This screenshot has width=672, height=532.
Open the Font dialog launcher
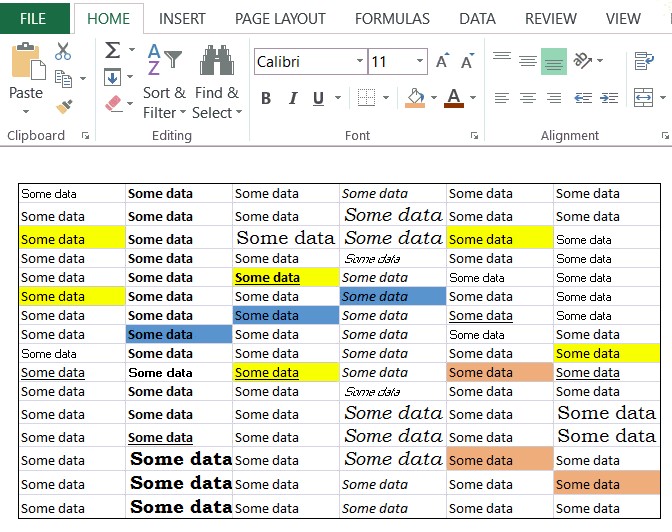(x=474, y=135)
